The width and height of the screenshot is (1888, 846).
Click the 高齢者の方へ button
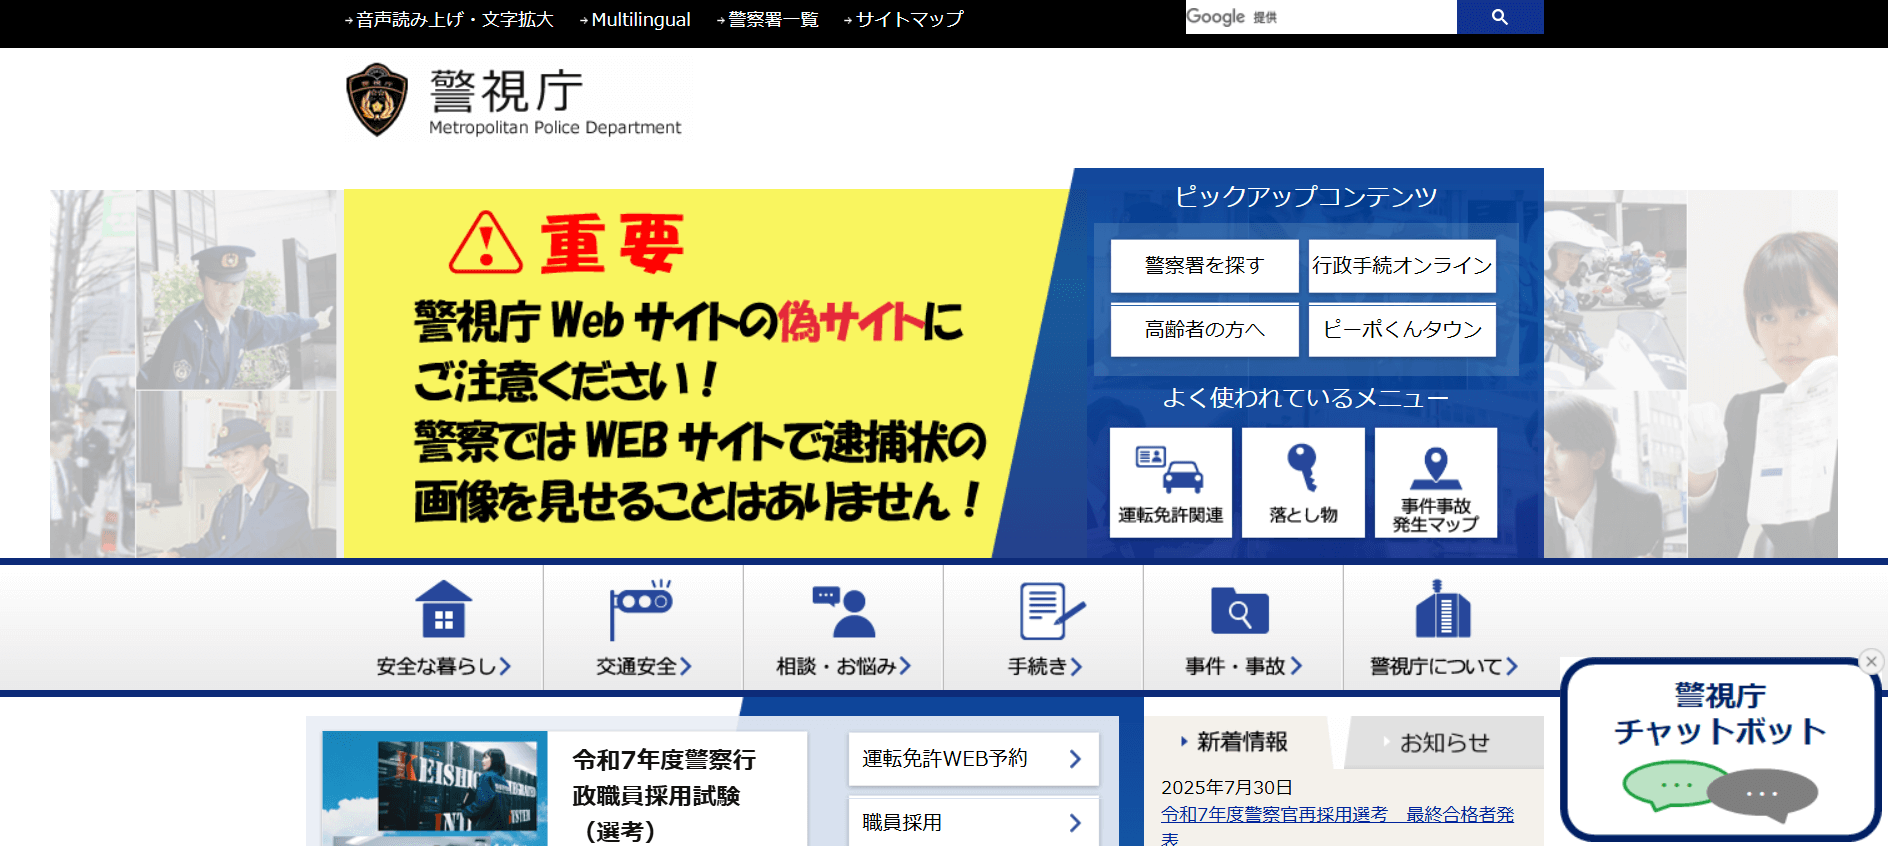[1204, 329]
